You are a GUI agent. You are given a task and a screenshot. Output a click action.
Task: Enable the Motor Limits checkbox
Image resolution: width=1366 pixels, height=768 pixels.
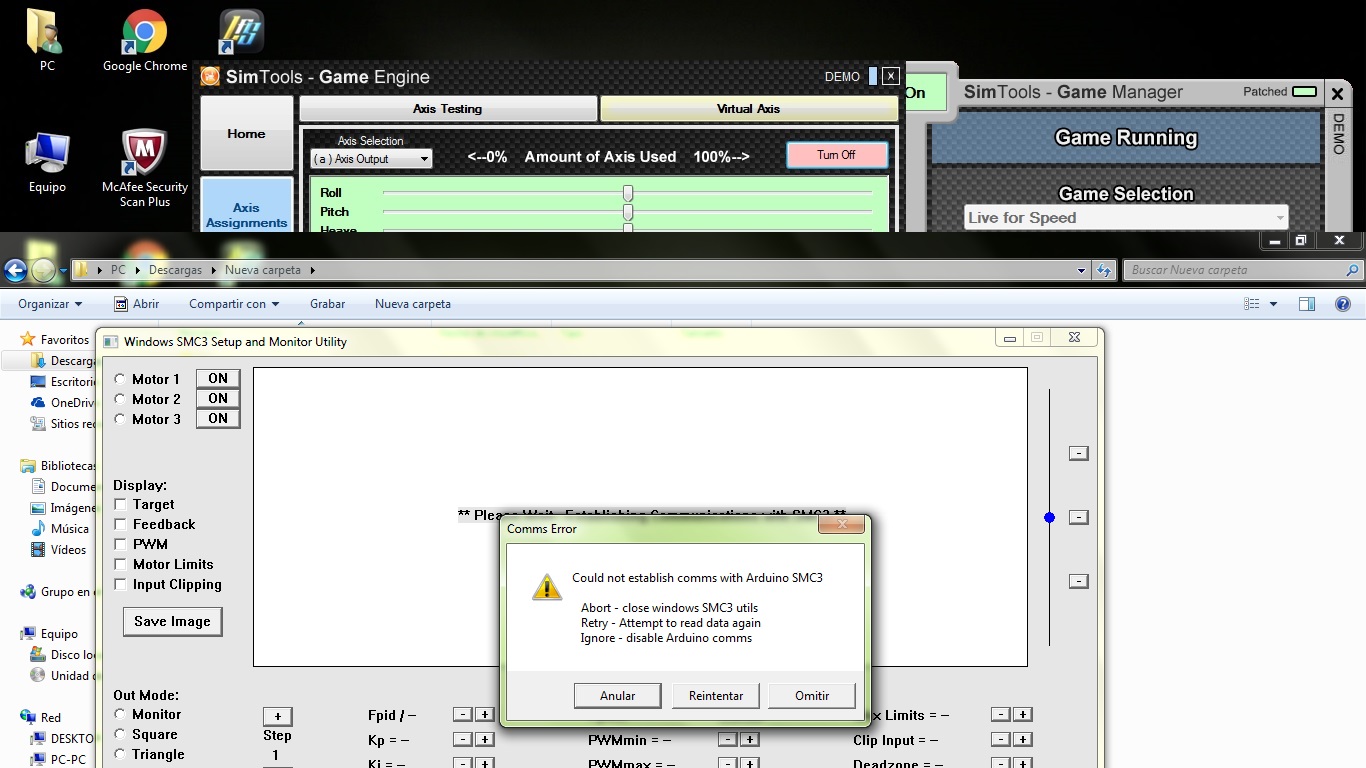click(x=120, y=564)
